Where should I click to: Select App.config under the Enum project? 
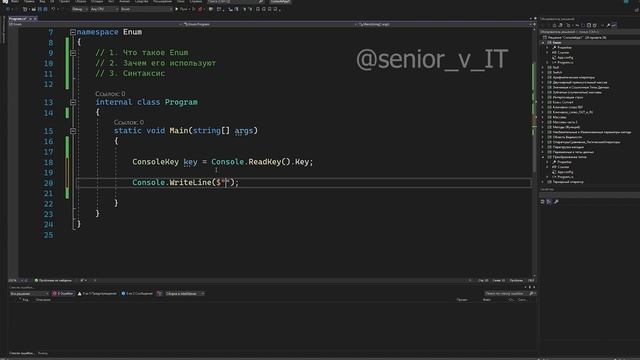point(565,58)
